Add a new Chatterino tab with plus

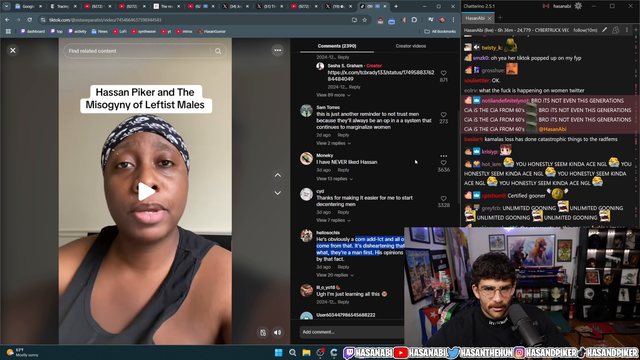500,18
